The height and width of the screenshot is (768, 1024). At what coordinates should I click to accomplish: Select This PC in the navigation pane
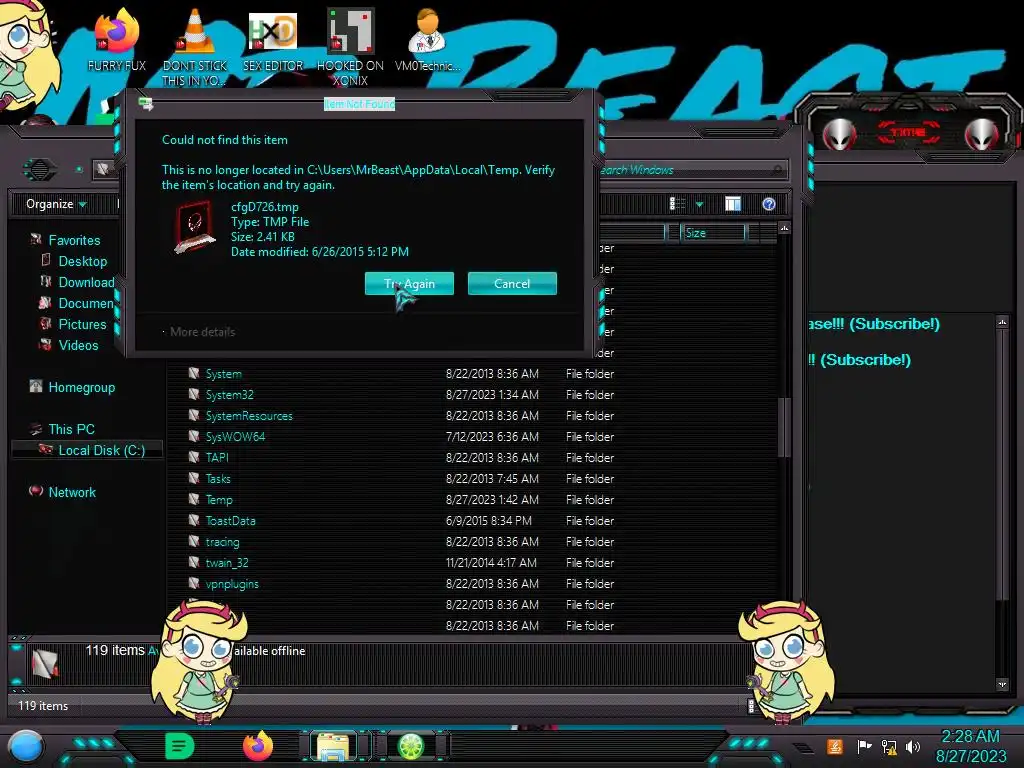click(x=71, y=429)
